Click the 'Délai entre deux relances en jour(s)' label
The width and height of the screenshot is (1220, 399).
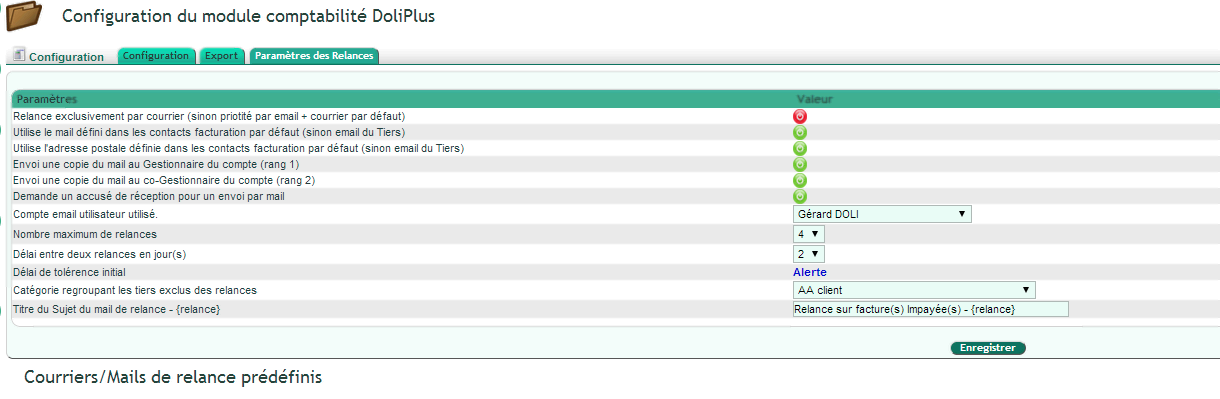tap(100, 254)
